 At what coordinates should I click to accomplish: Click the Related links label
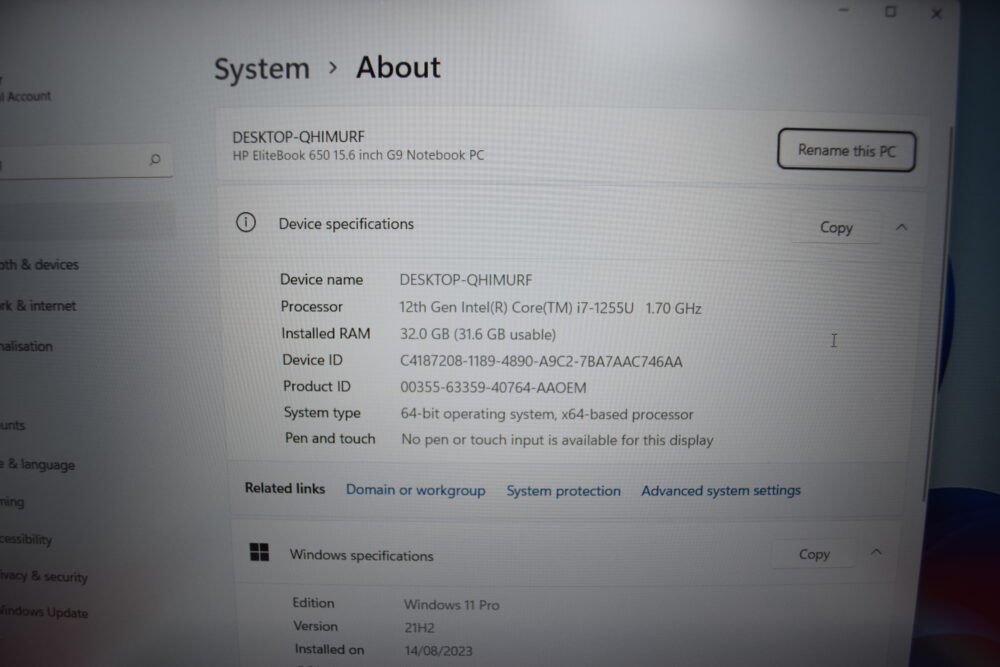click(x=284, y=488)
